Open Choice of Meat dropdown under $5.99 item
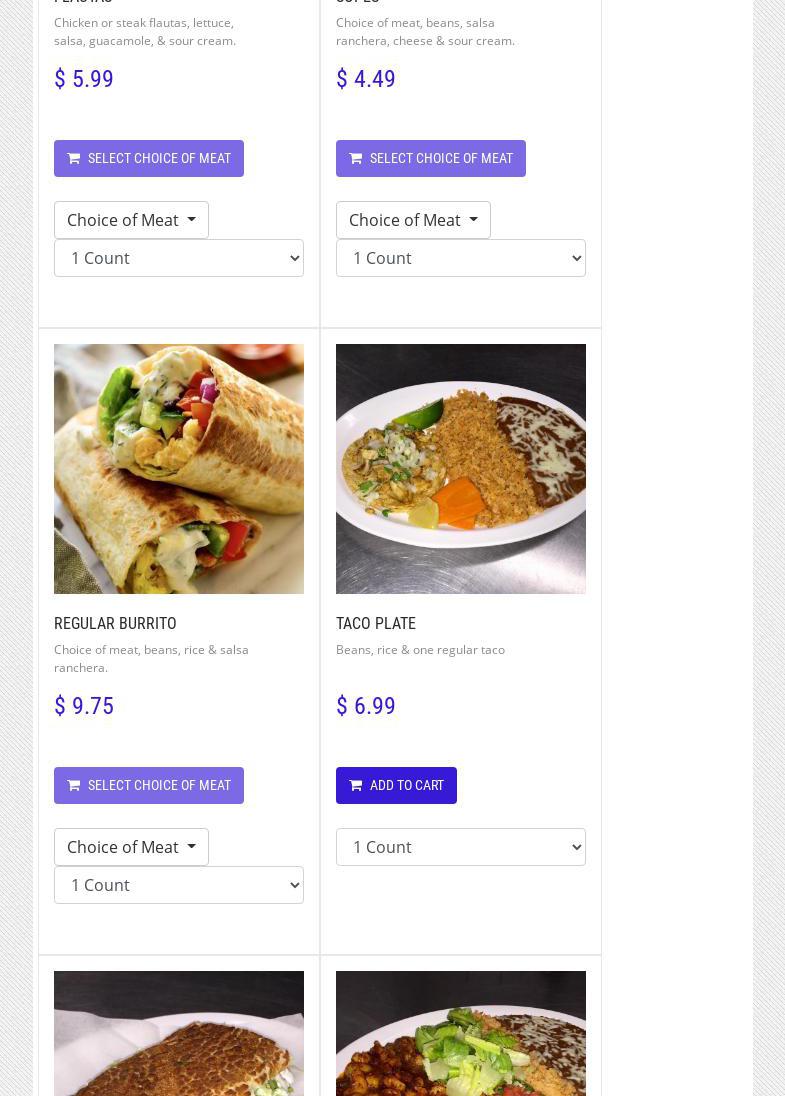 [x=131, y=220]
